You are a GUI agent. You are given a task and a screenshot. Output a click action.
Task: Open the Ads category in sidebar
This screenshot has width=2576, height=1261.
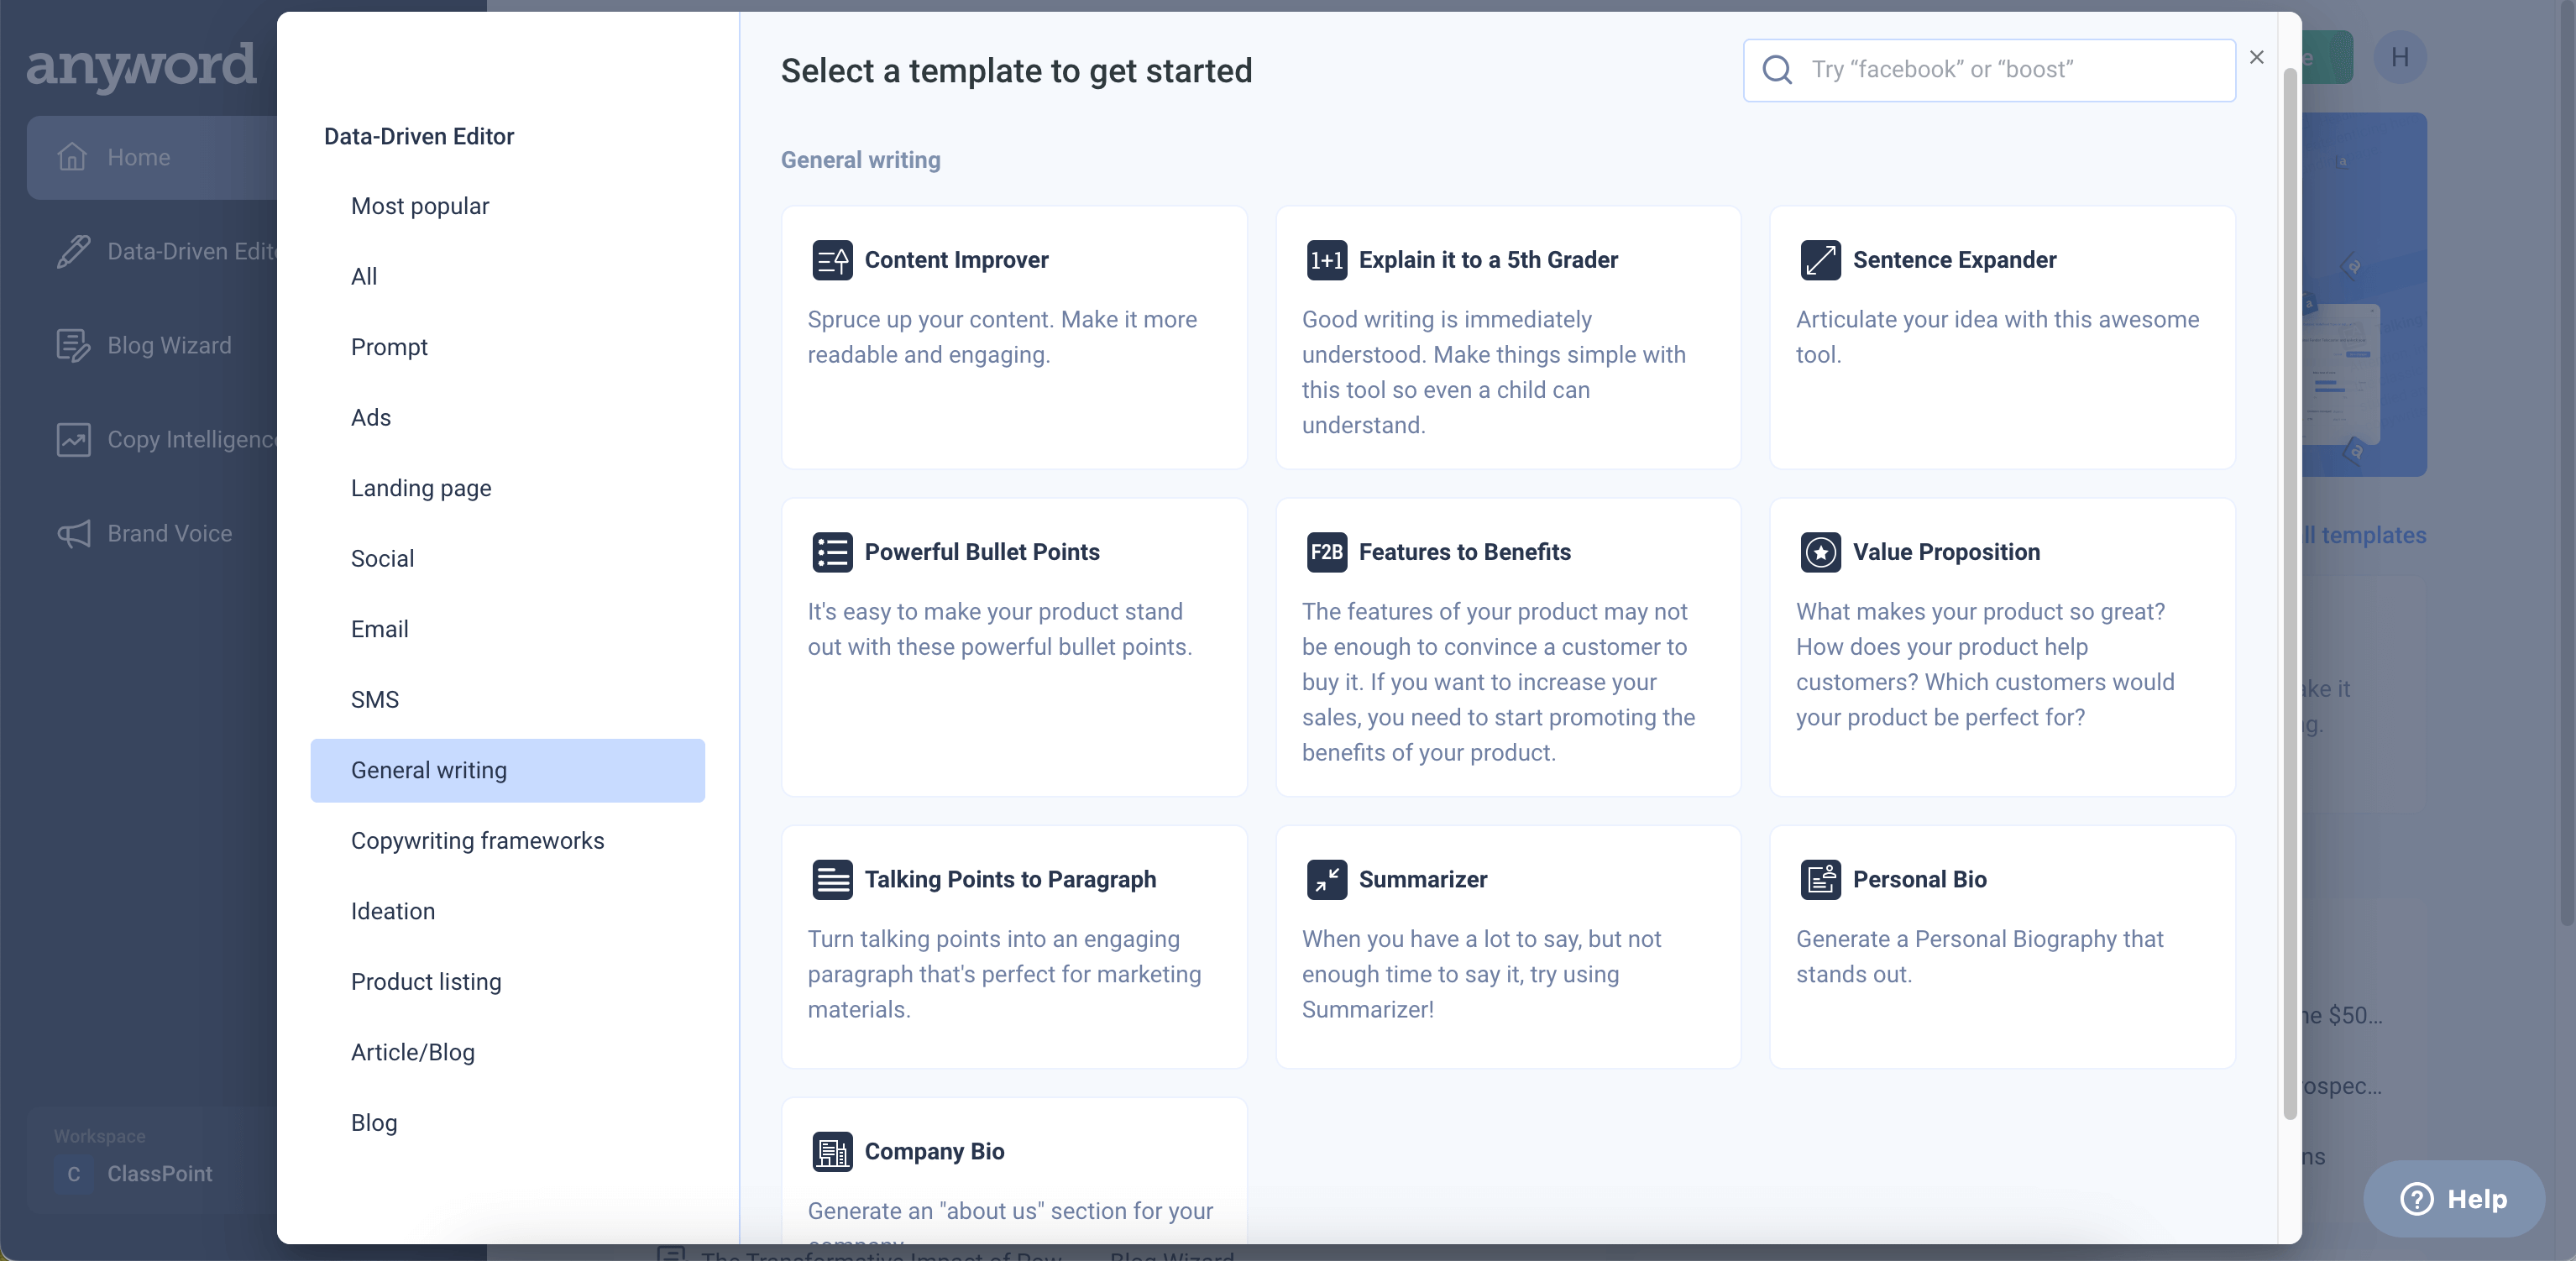click(x=369, y=419)
